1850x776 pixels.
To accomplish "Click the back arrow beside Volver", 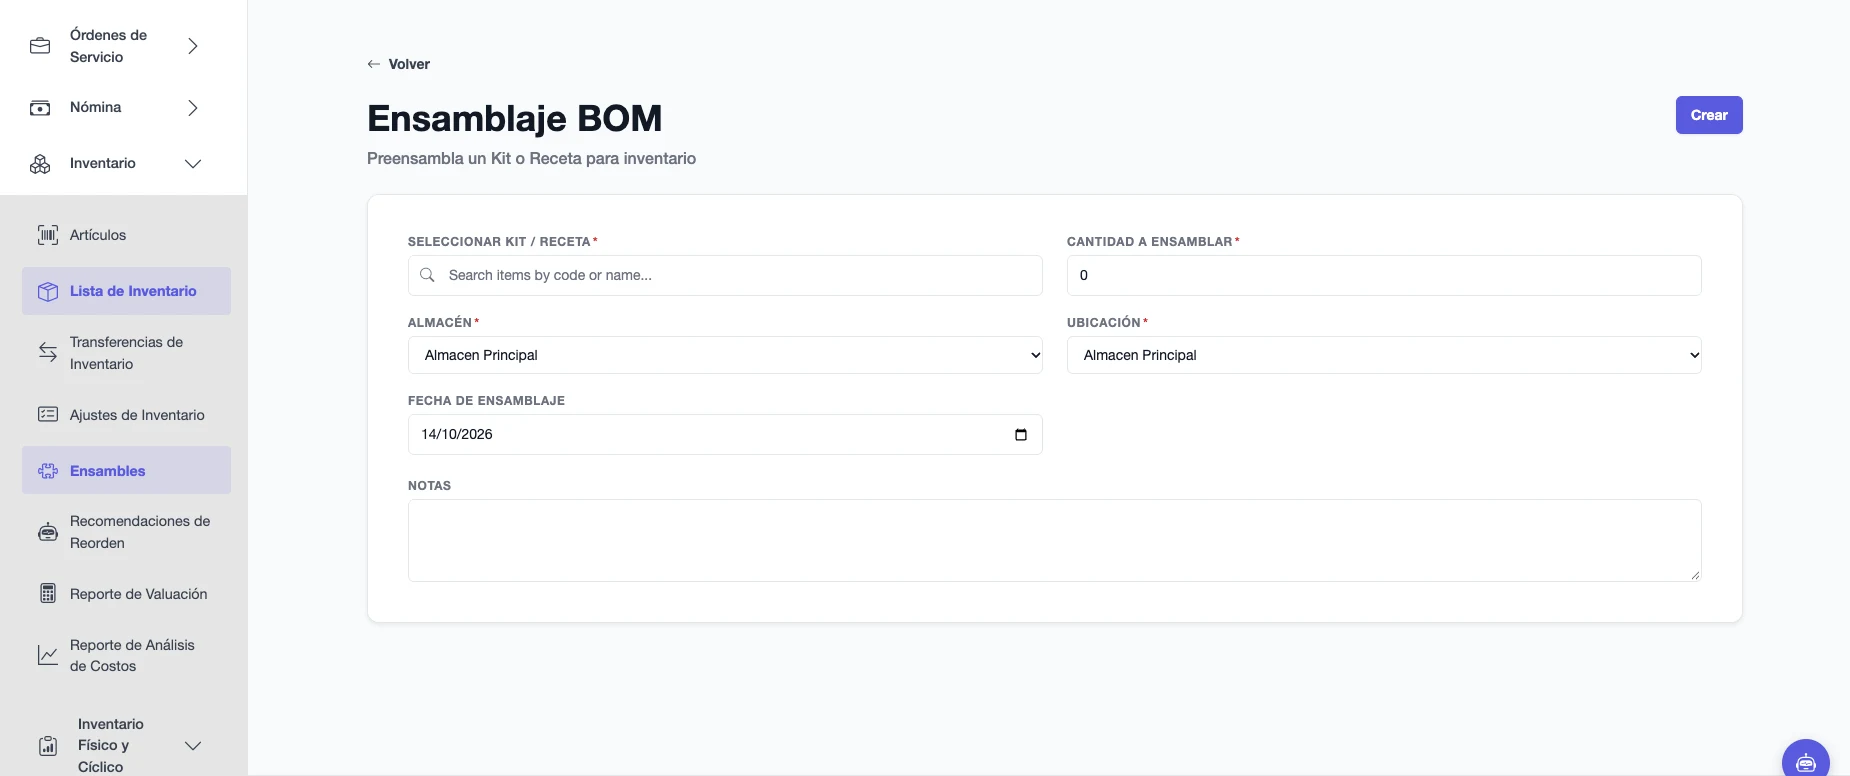I will click(374, 64).
